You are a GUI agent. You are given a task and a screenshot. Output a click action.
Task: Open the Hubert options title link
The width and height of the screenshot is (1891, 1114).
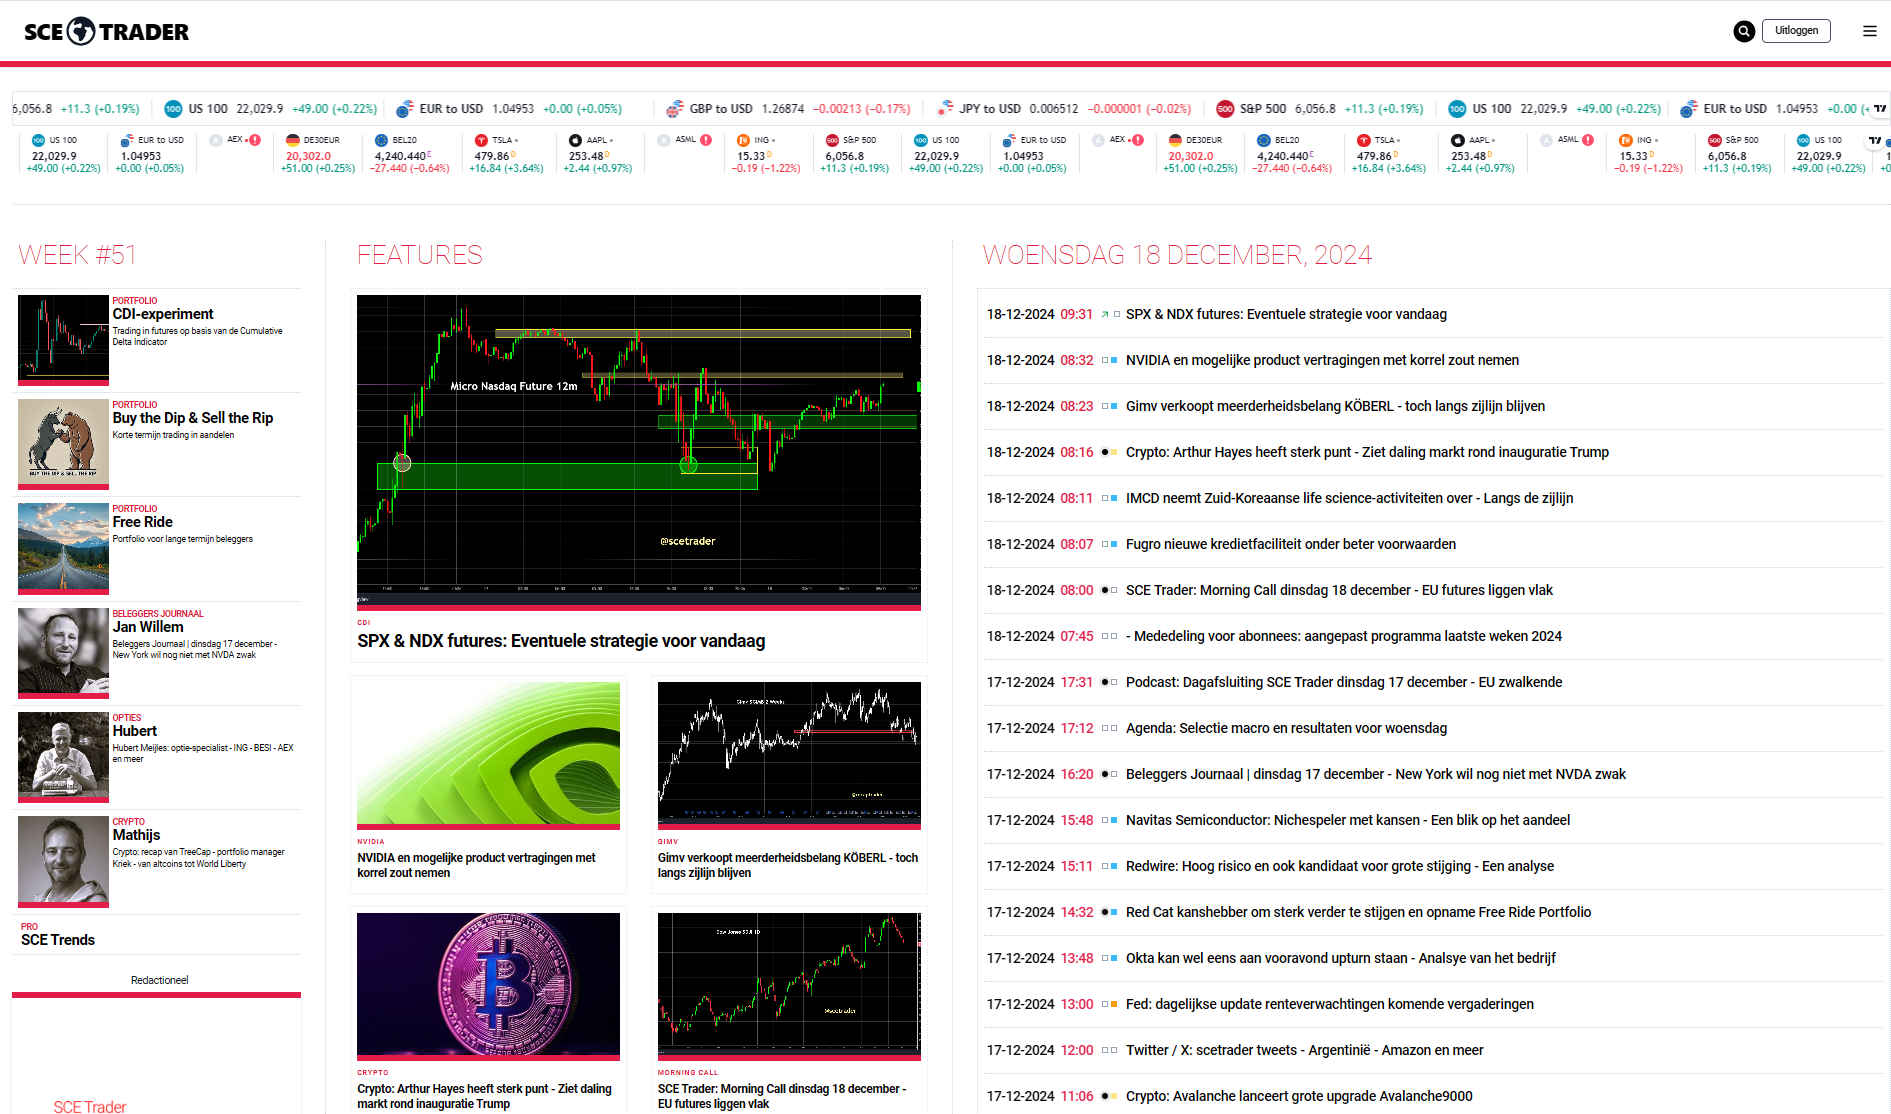point(135,731)
